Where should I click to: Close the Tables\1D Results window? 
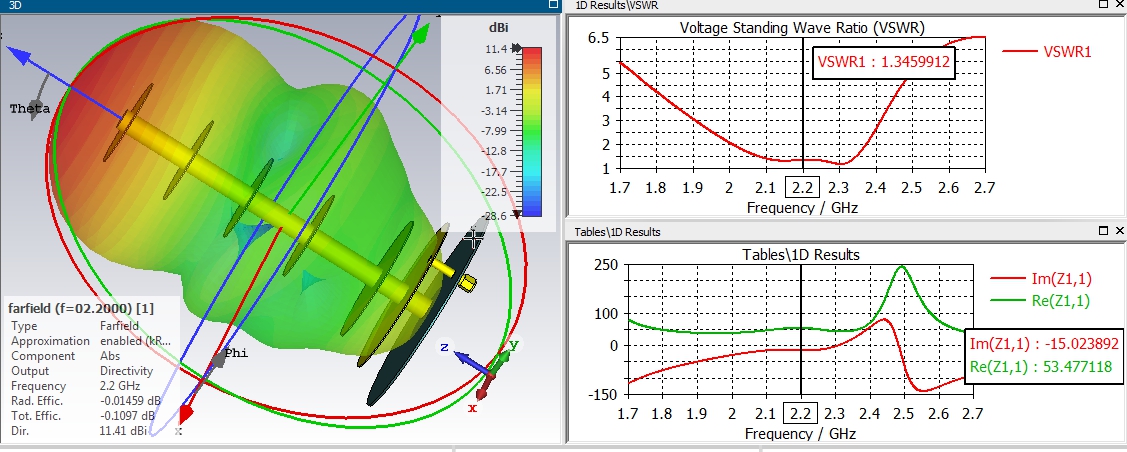(x=1119, y=231)
